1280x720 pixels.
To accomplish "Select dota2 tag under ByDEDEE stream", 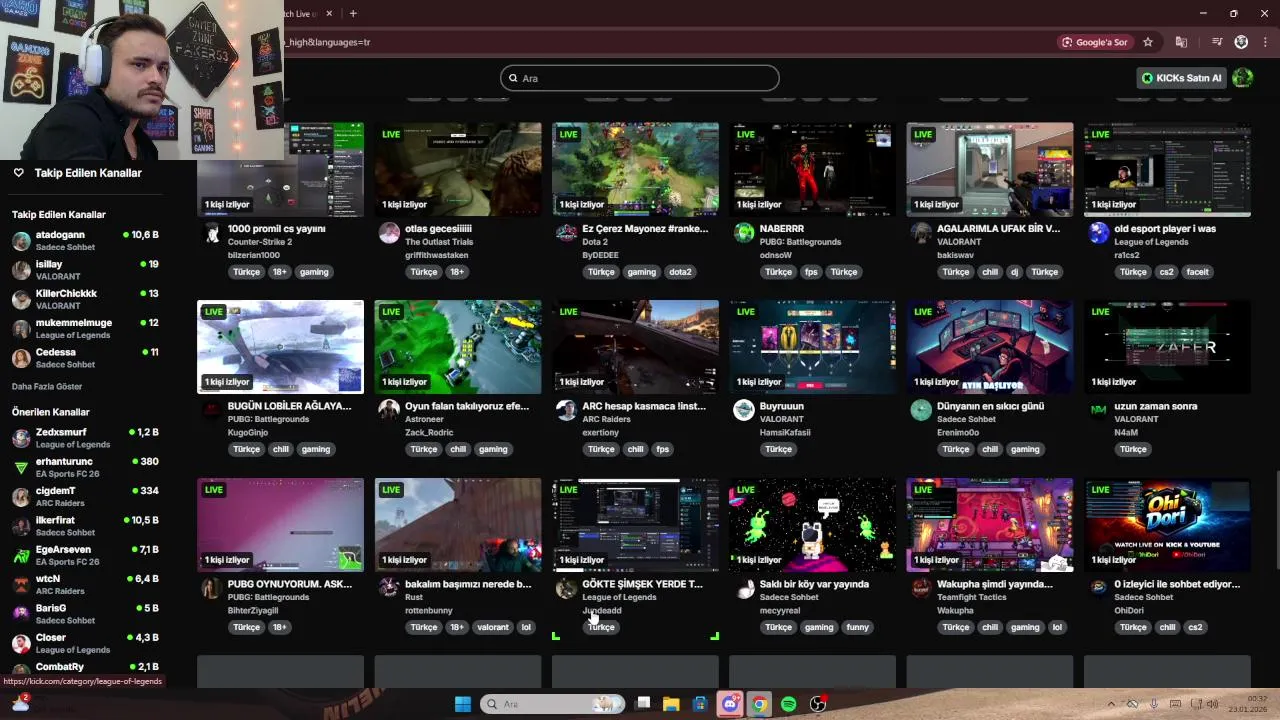I will click(680, 272).
